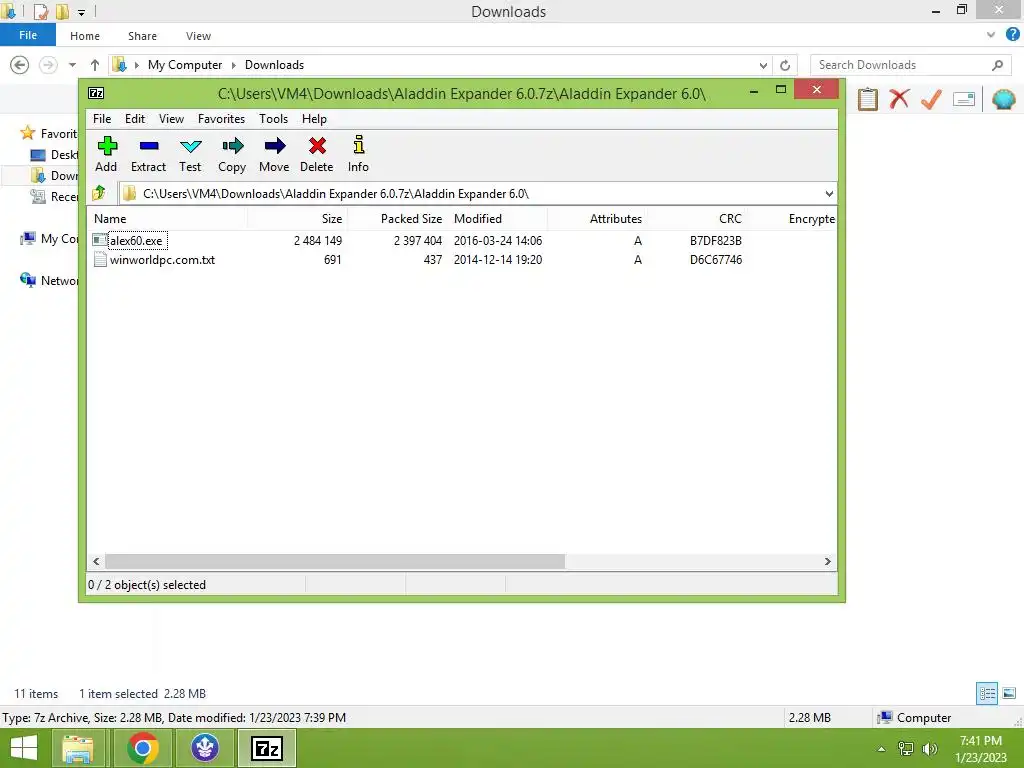This screenshot has height=768, width=1024.
Task: Expand the My Computer breadcrumb arrow
Action: [x=233, y=65]
